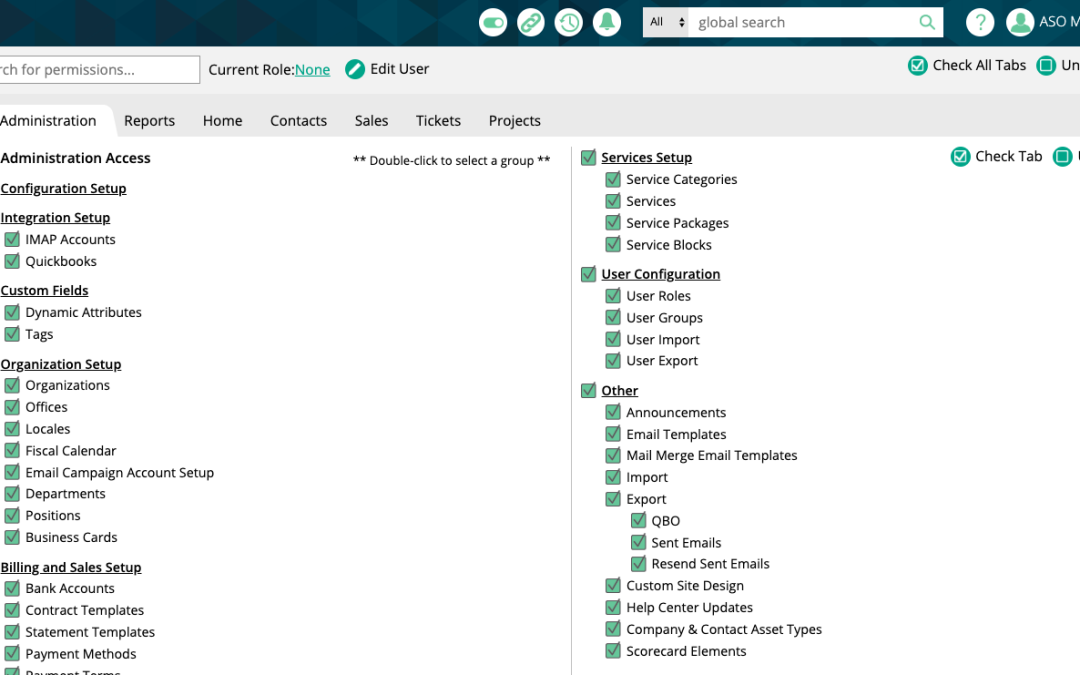Image resolution: width=1080 pixels, height=675 pixels.
Task: Click the Edit User label
Action: pyautogui.click(x=399, y=69)
